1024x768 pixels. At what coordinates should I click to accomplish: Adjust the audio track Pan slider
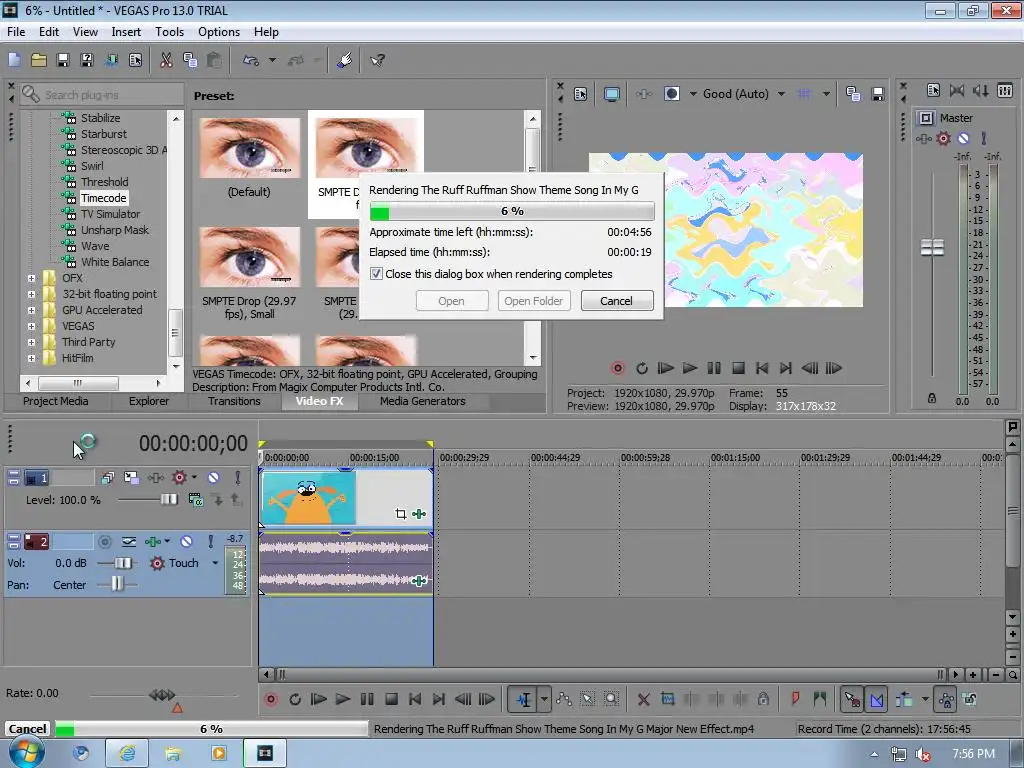117,584
